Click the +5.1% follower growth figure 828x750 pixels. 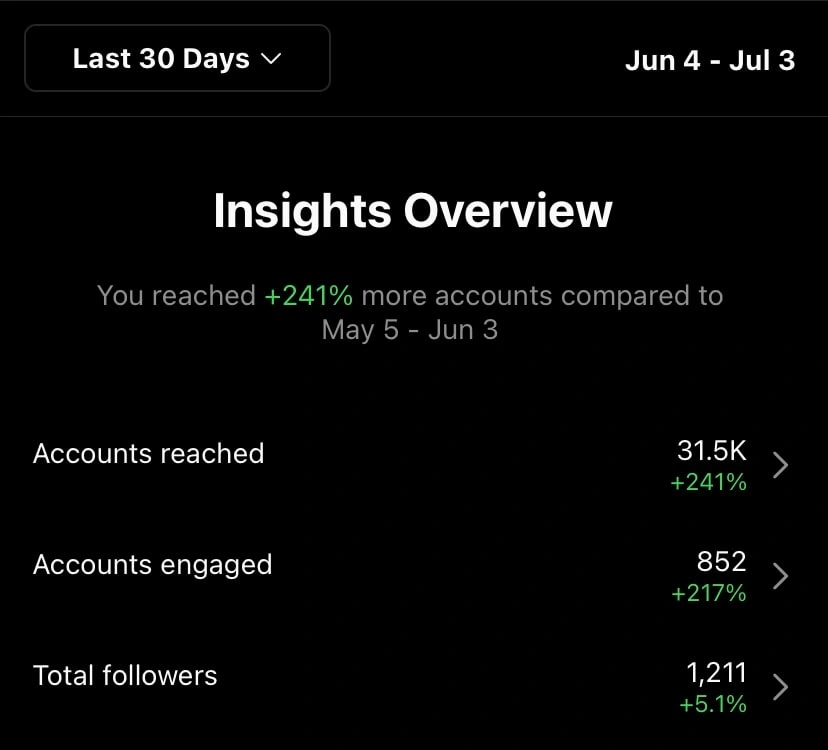coord(713,704)
